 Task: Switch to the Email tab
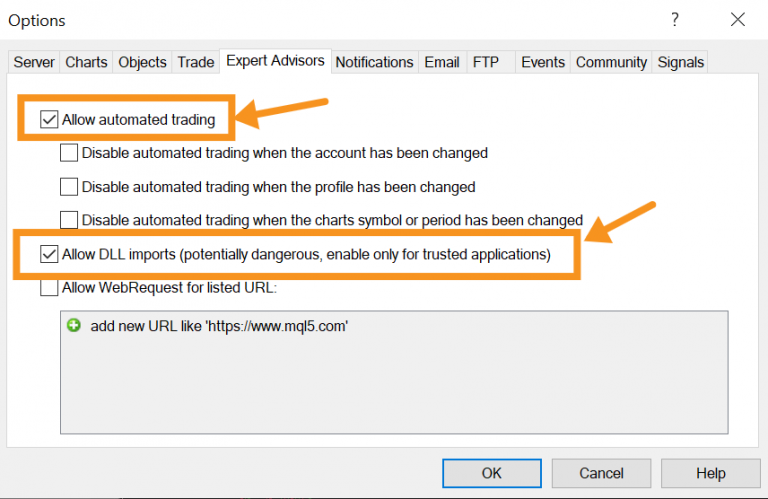coord(442,62)
